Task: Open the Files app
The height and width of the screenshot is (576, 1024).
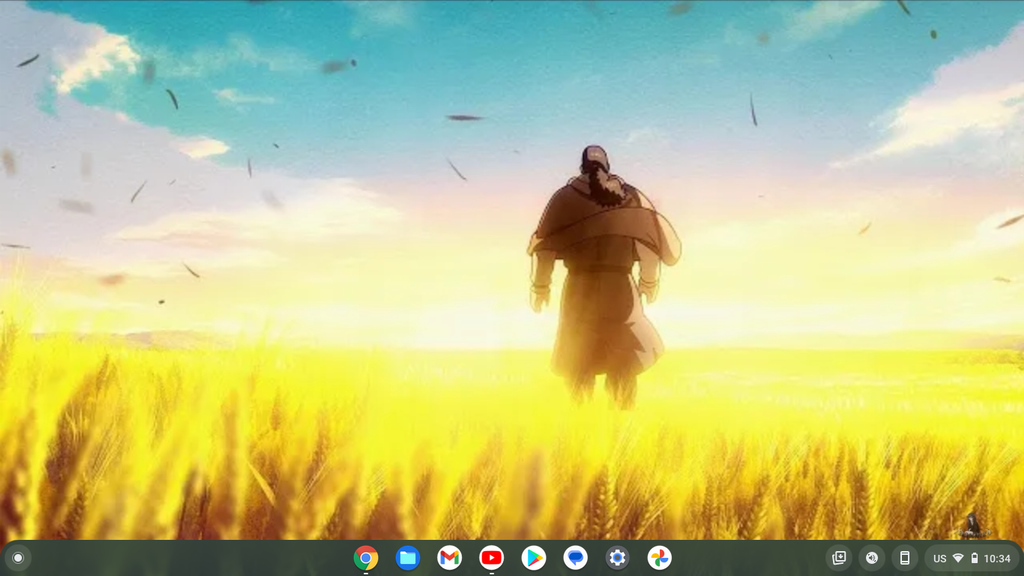Action: [408, 558]
